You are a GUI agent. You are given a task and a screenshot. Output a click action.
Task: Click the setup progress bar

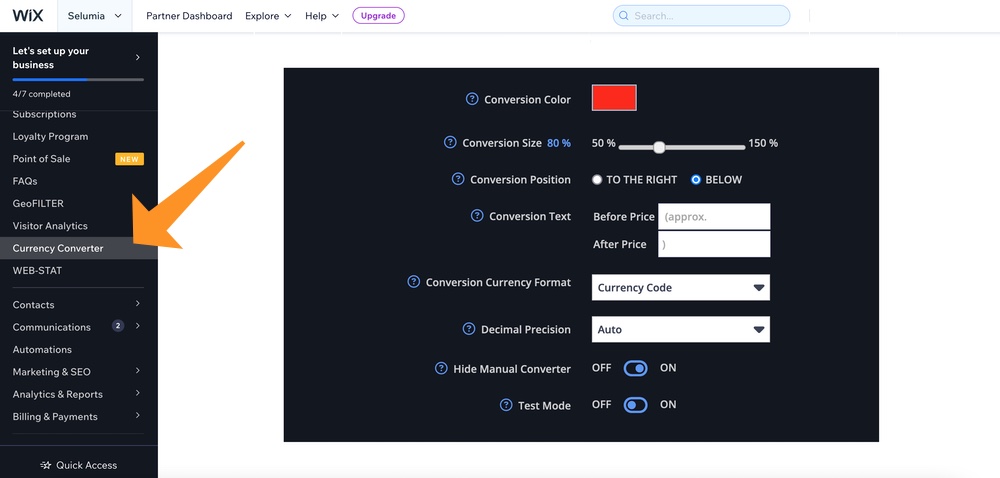(78, 80)
